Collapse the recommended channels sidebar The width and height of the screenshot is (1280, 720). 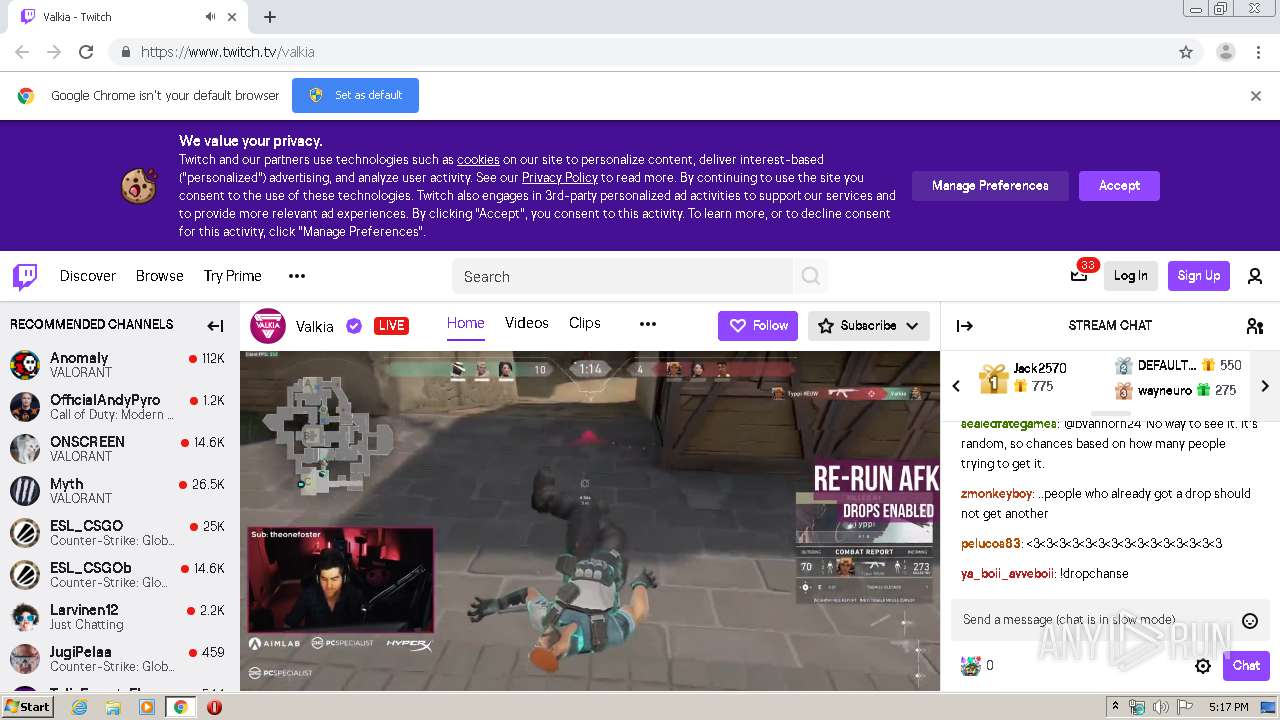pyautogui.click(x=215, y=325)
